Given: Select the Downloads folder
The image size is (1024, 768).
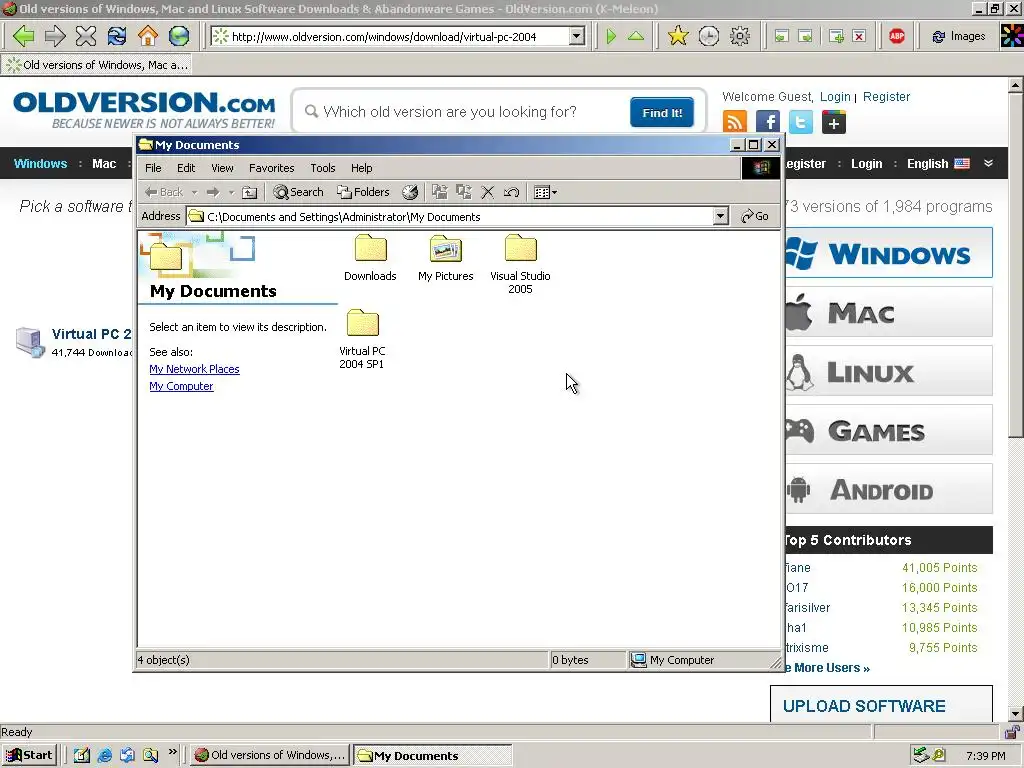Looking at the screenshot, I should point(370,258).
